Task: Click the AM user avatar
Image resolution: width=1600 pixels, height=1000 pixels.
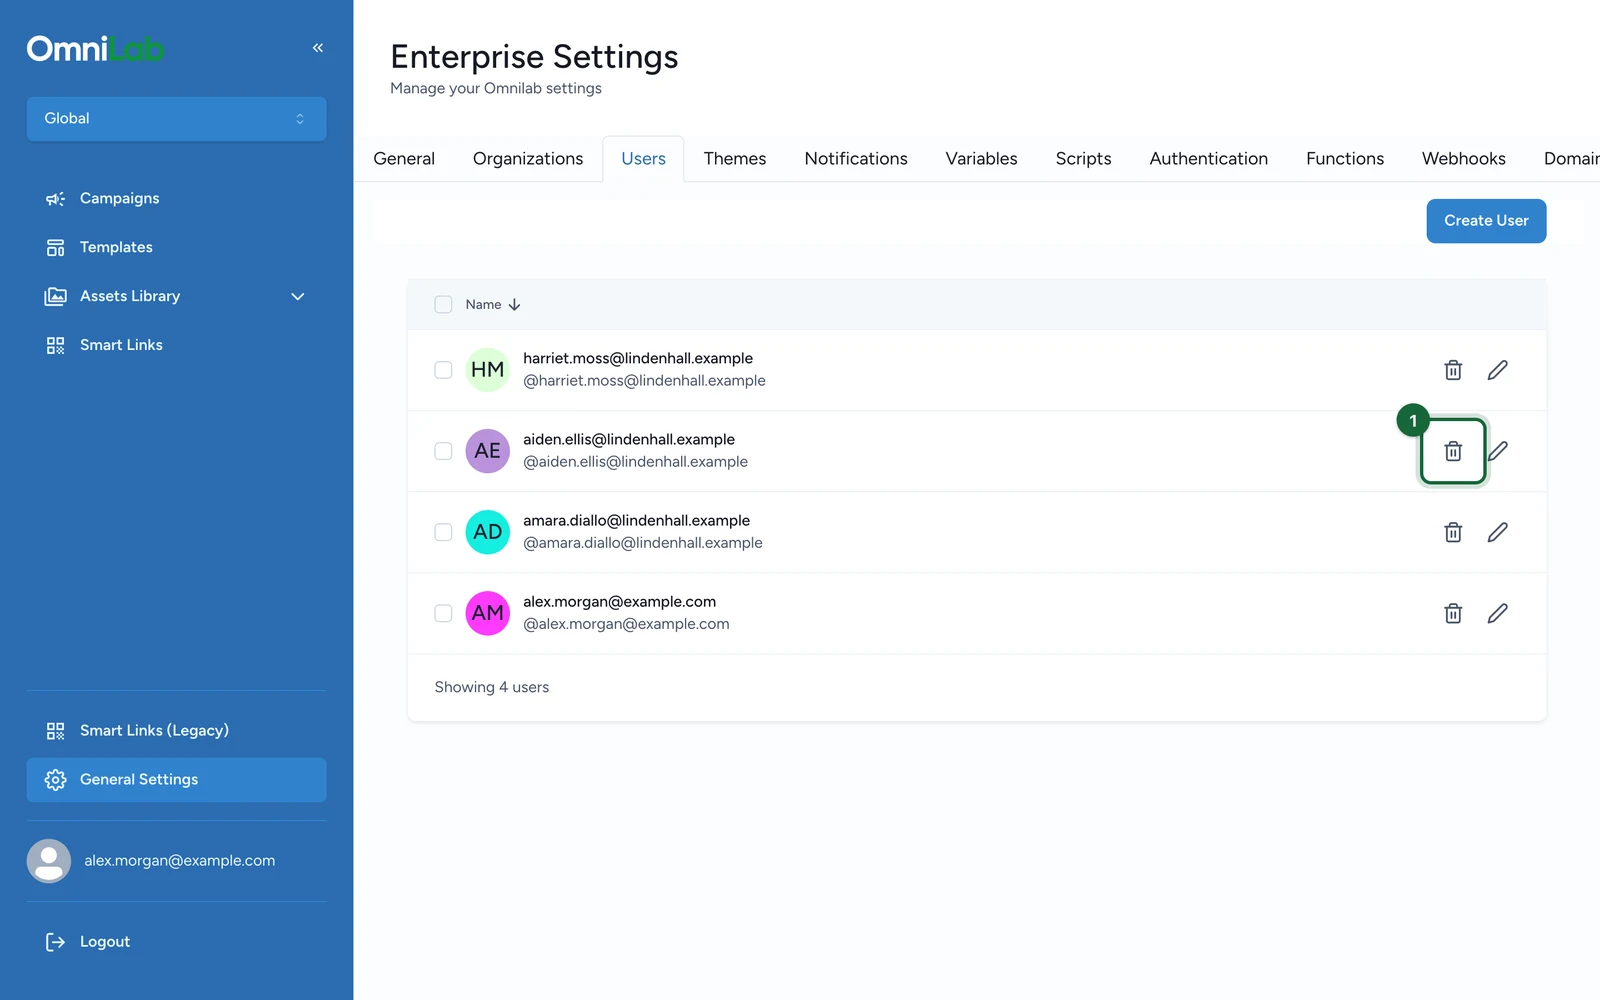Action: 488,613
